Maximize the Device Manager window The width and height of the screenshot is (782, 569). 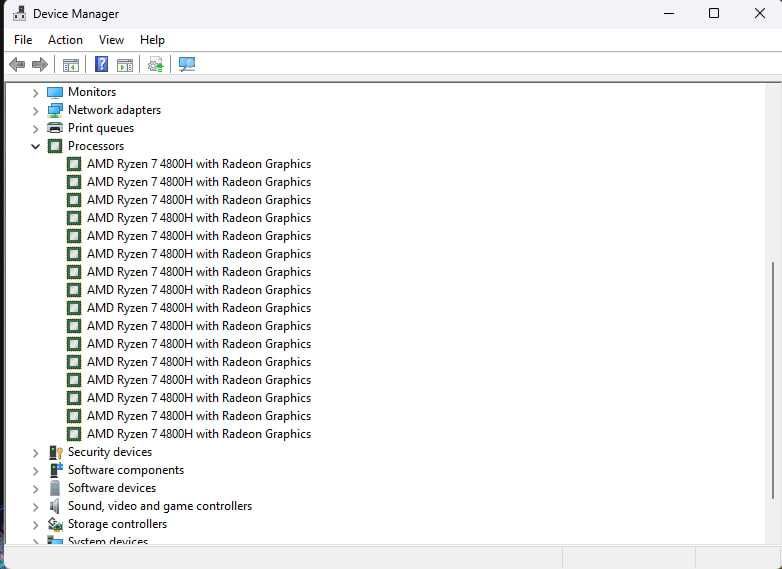tap(714, 13)
